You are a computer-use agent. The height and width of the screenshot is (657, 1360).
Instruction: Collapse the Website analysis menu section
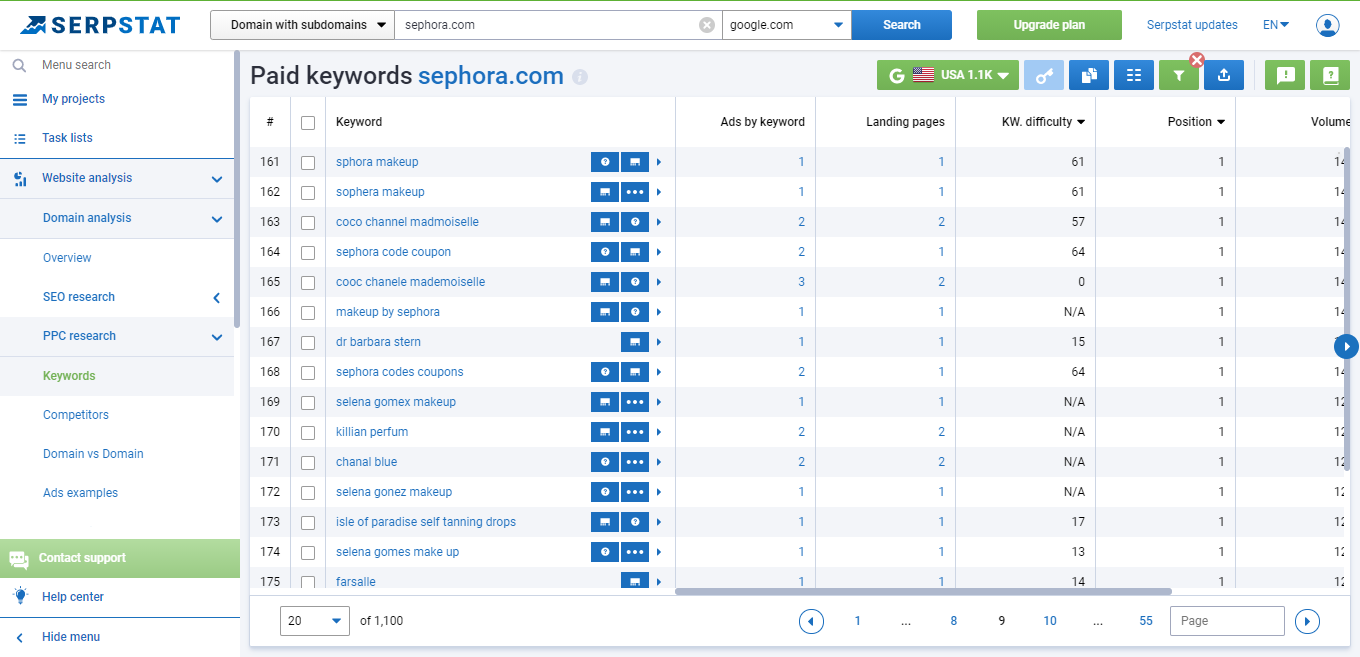[217, 179]
